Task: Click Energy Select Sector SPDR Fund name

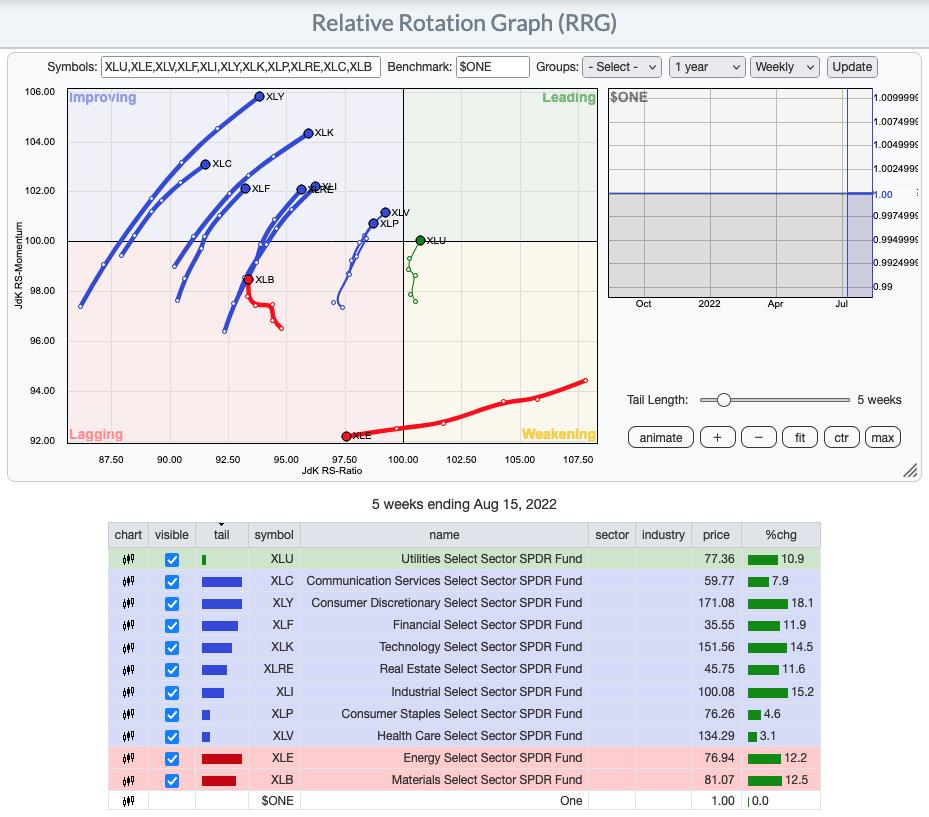Action: coord(493,758)
